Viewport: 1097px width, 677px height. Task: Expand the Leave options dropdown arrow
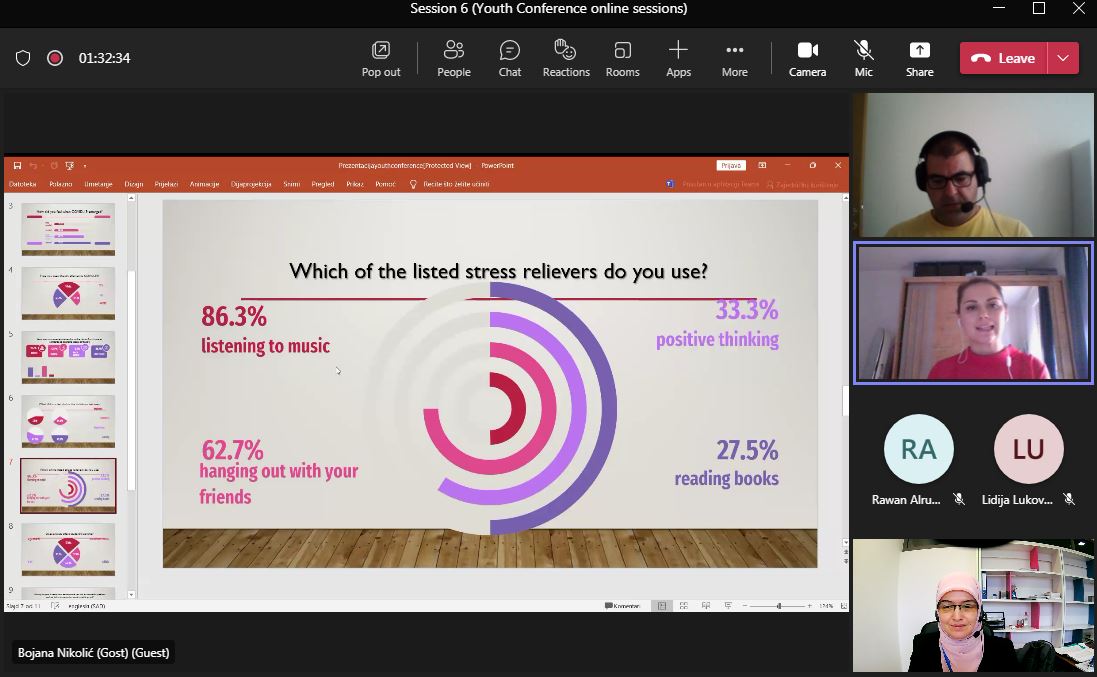point(1062,58)
